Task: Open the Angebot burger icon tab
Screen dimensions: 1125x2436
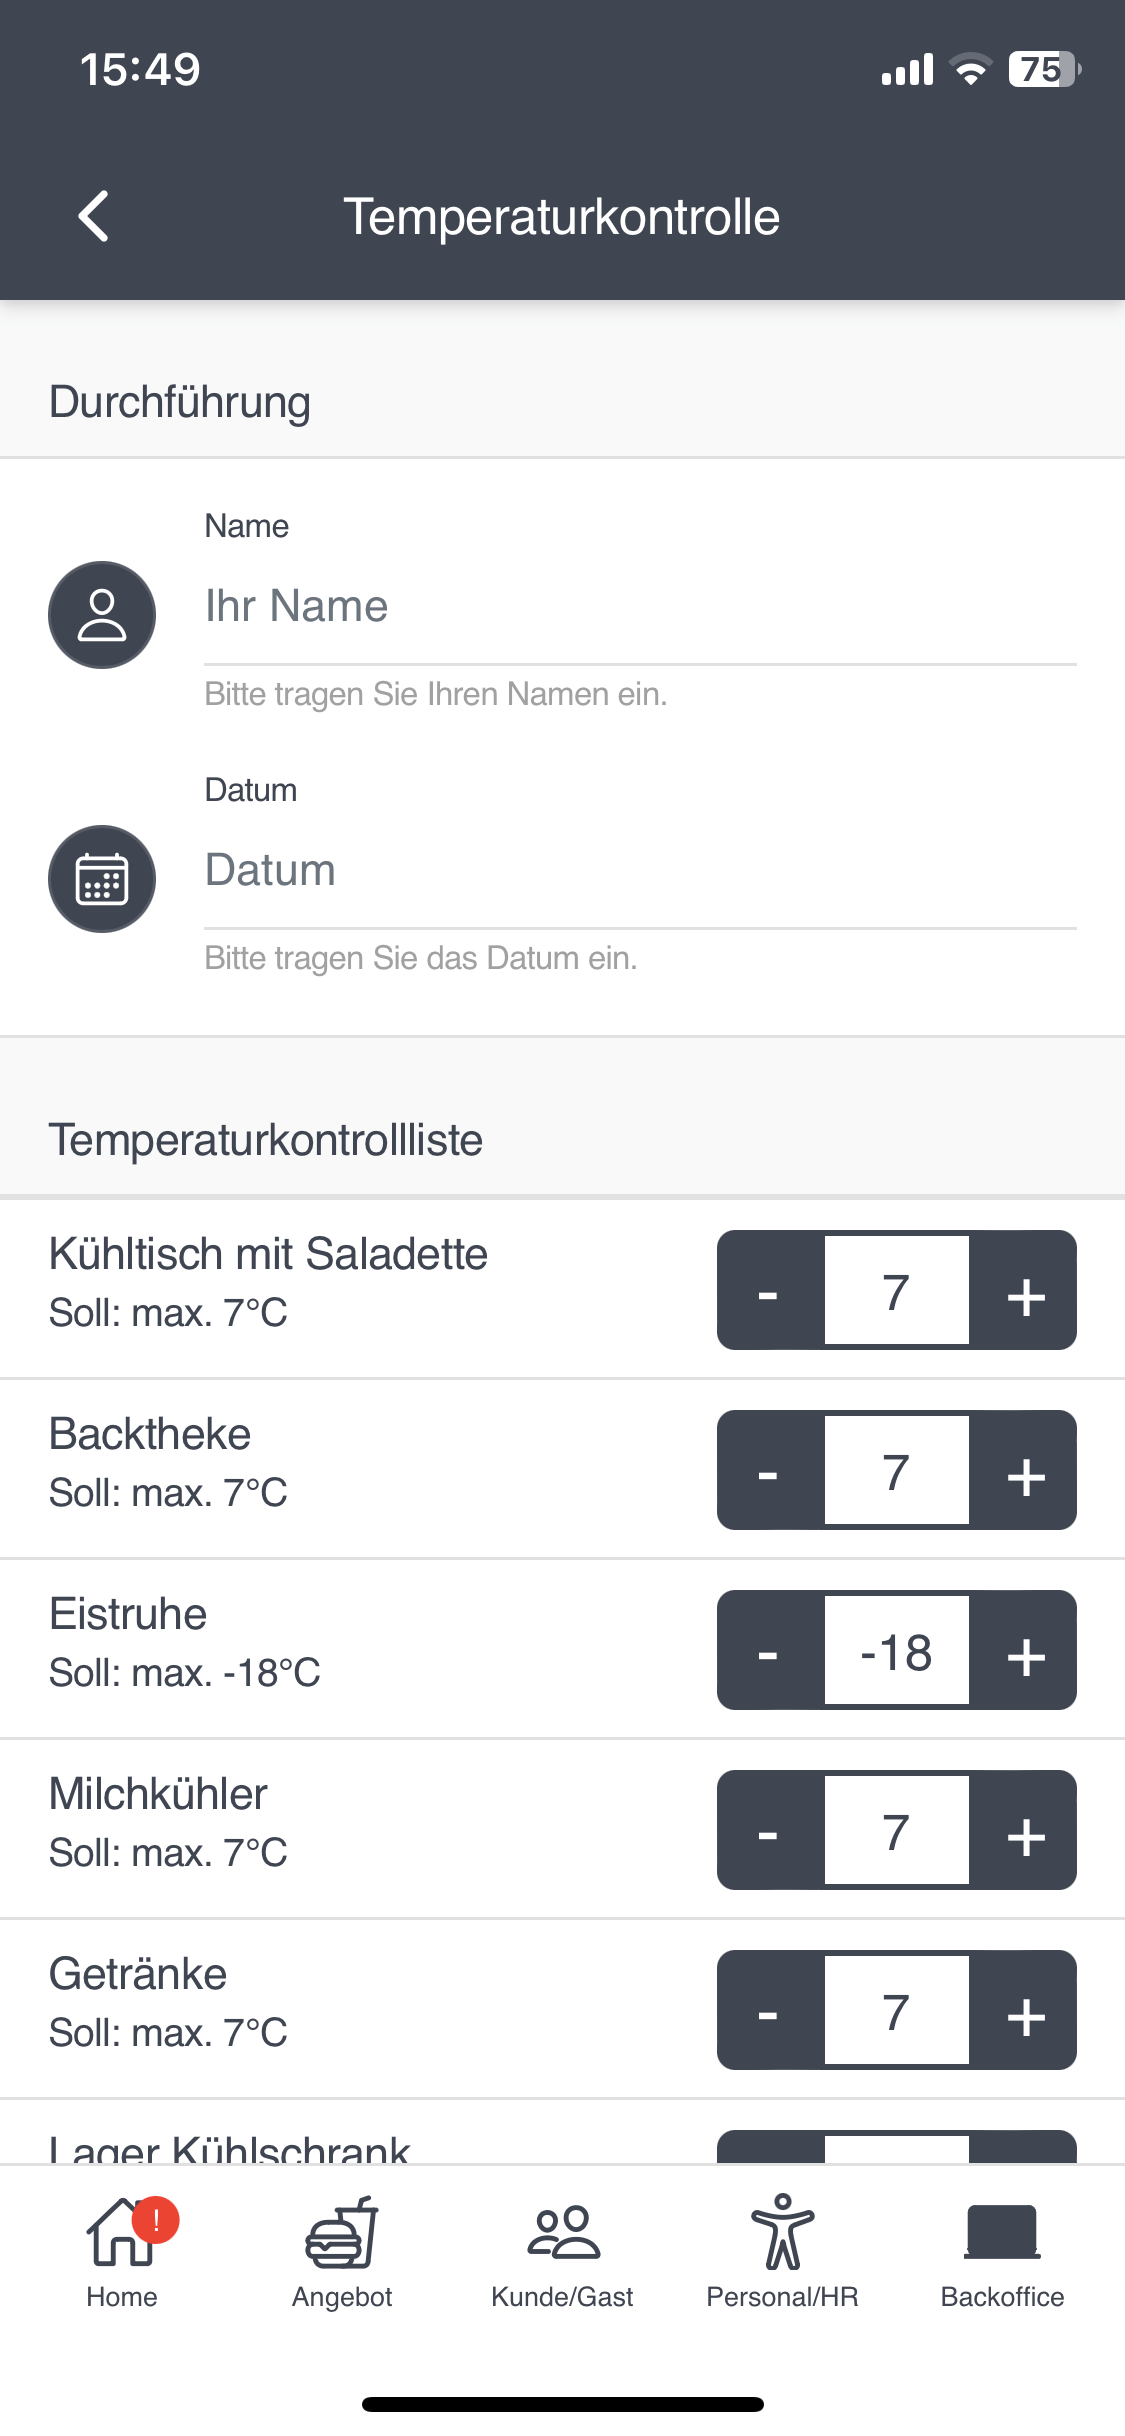Action: click(342, 2249)
